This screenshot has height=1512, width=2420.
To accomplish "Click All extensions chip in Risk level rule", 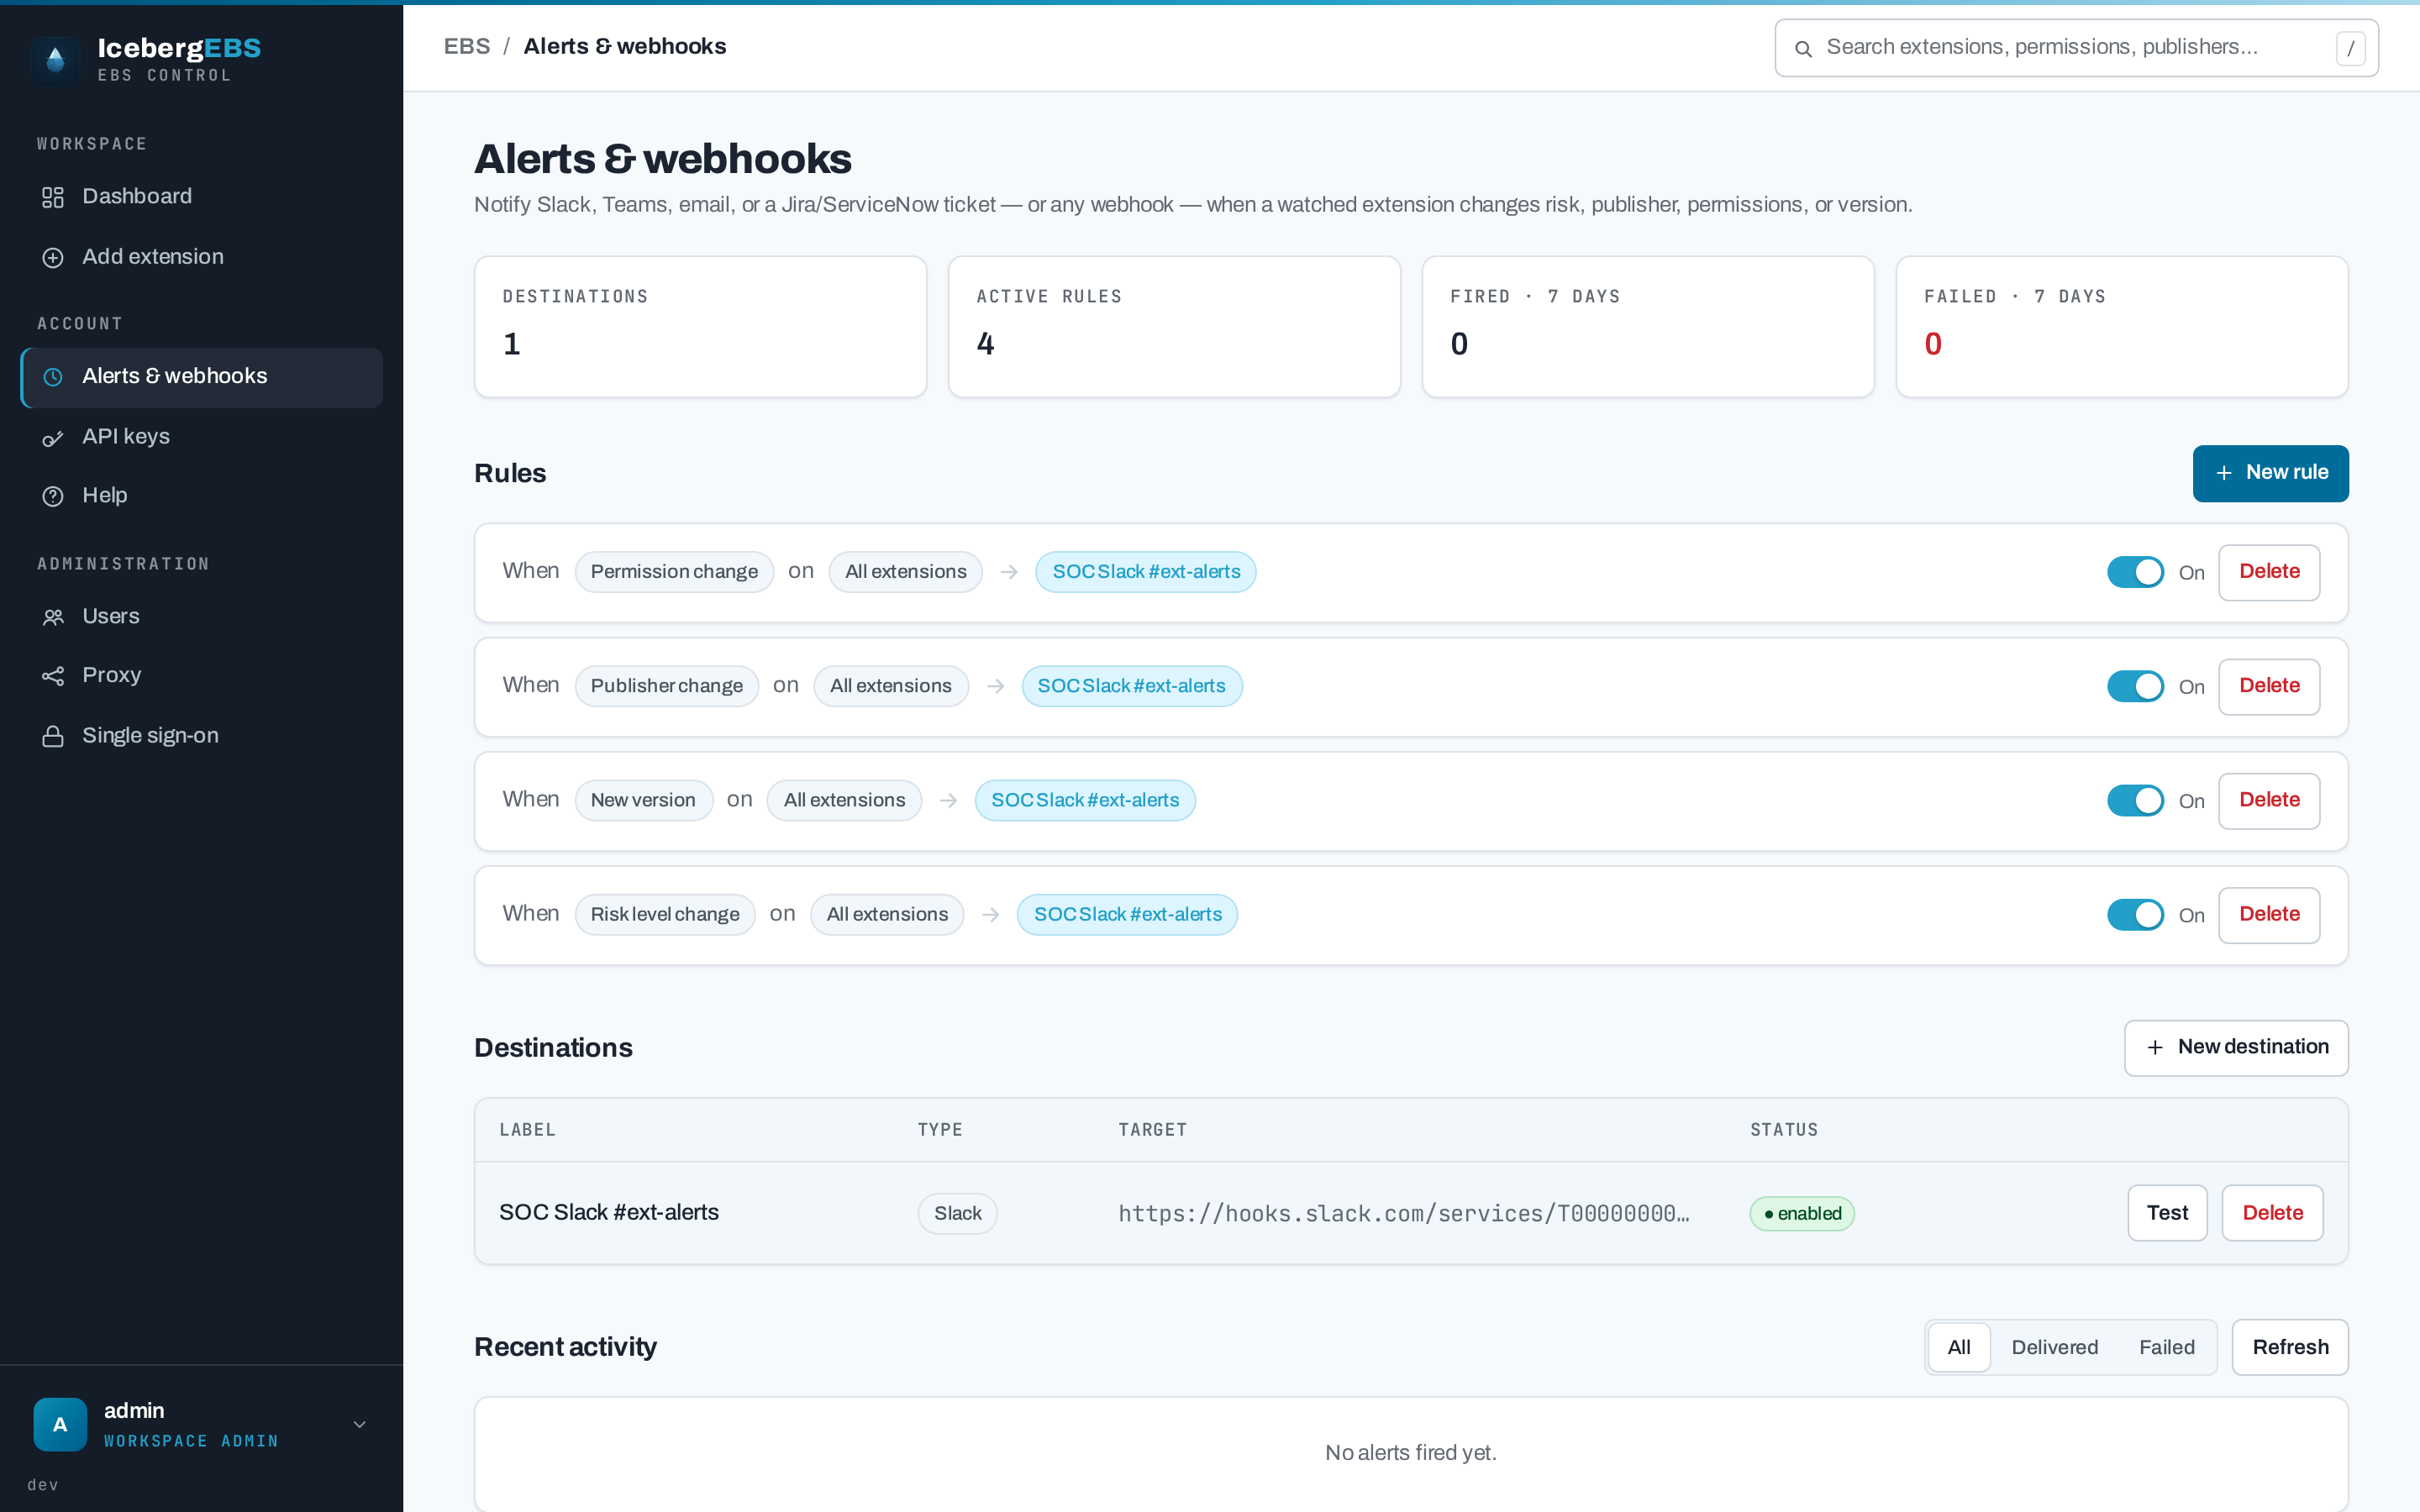I will click(x=887, y=914).
